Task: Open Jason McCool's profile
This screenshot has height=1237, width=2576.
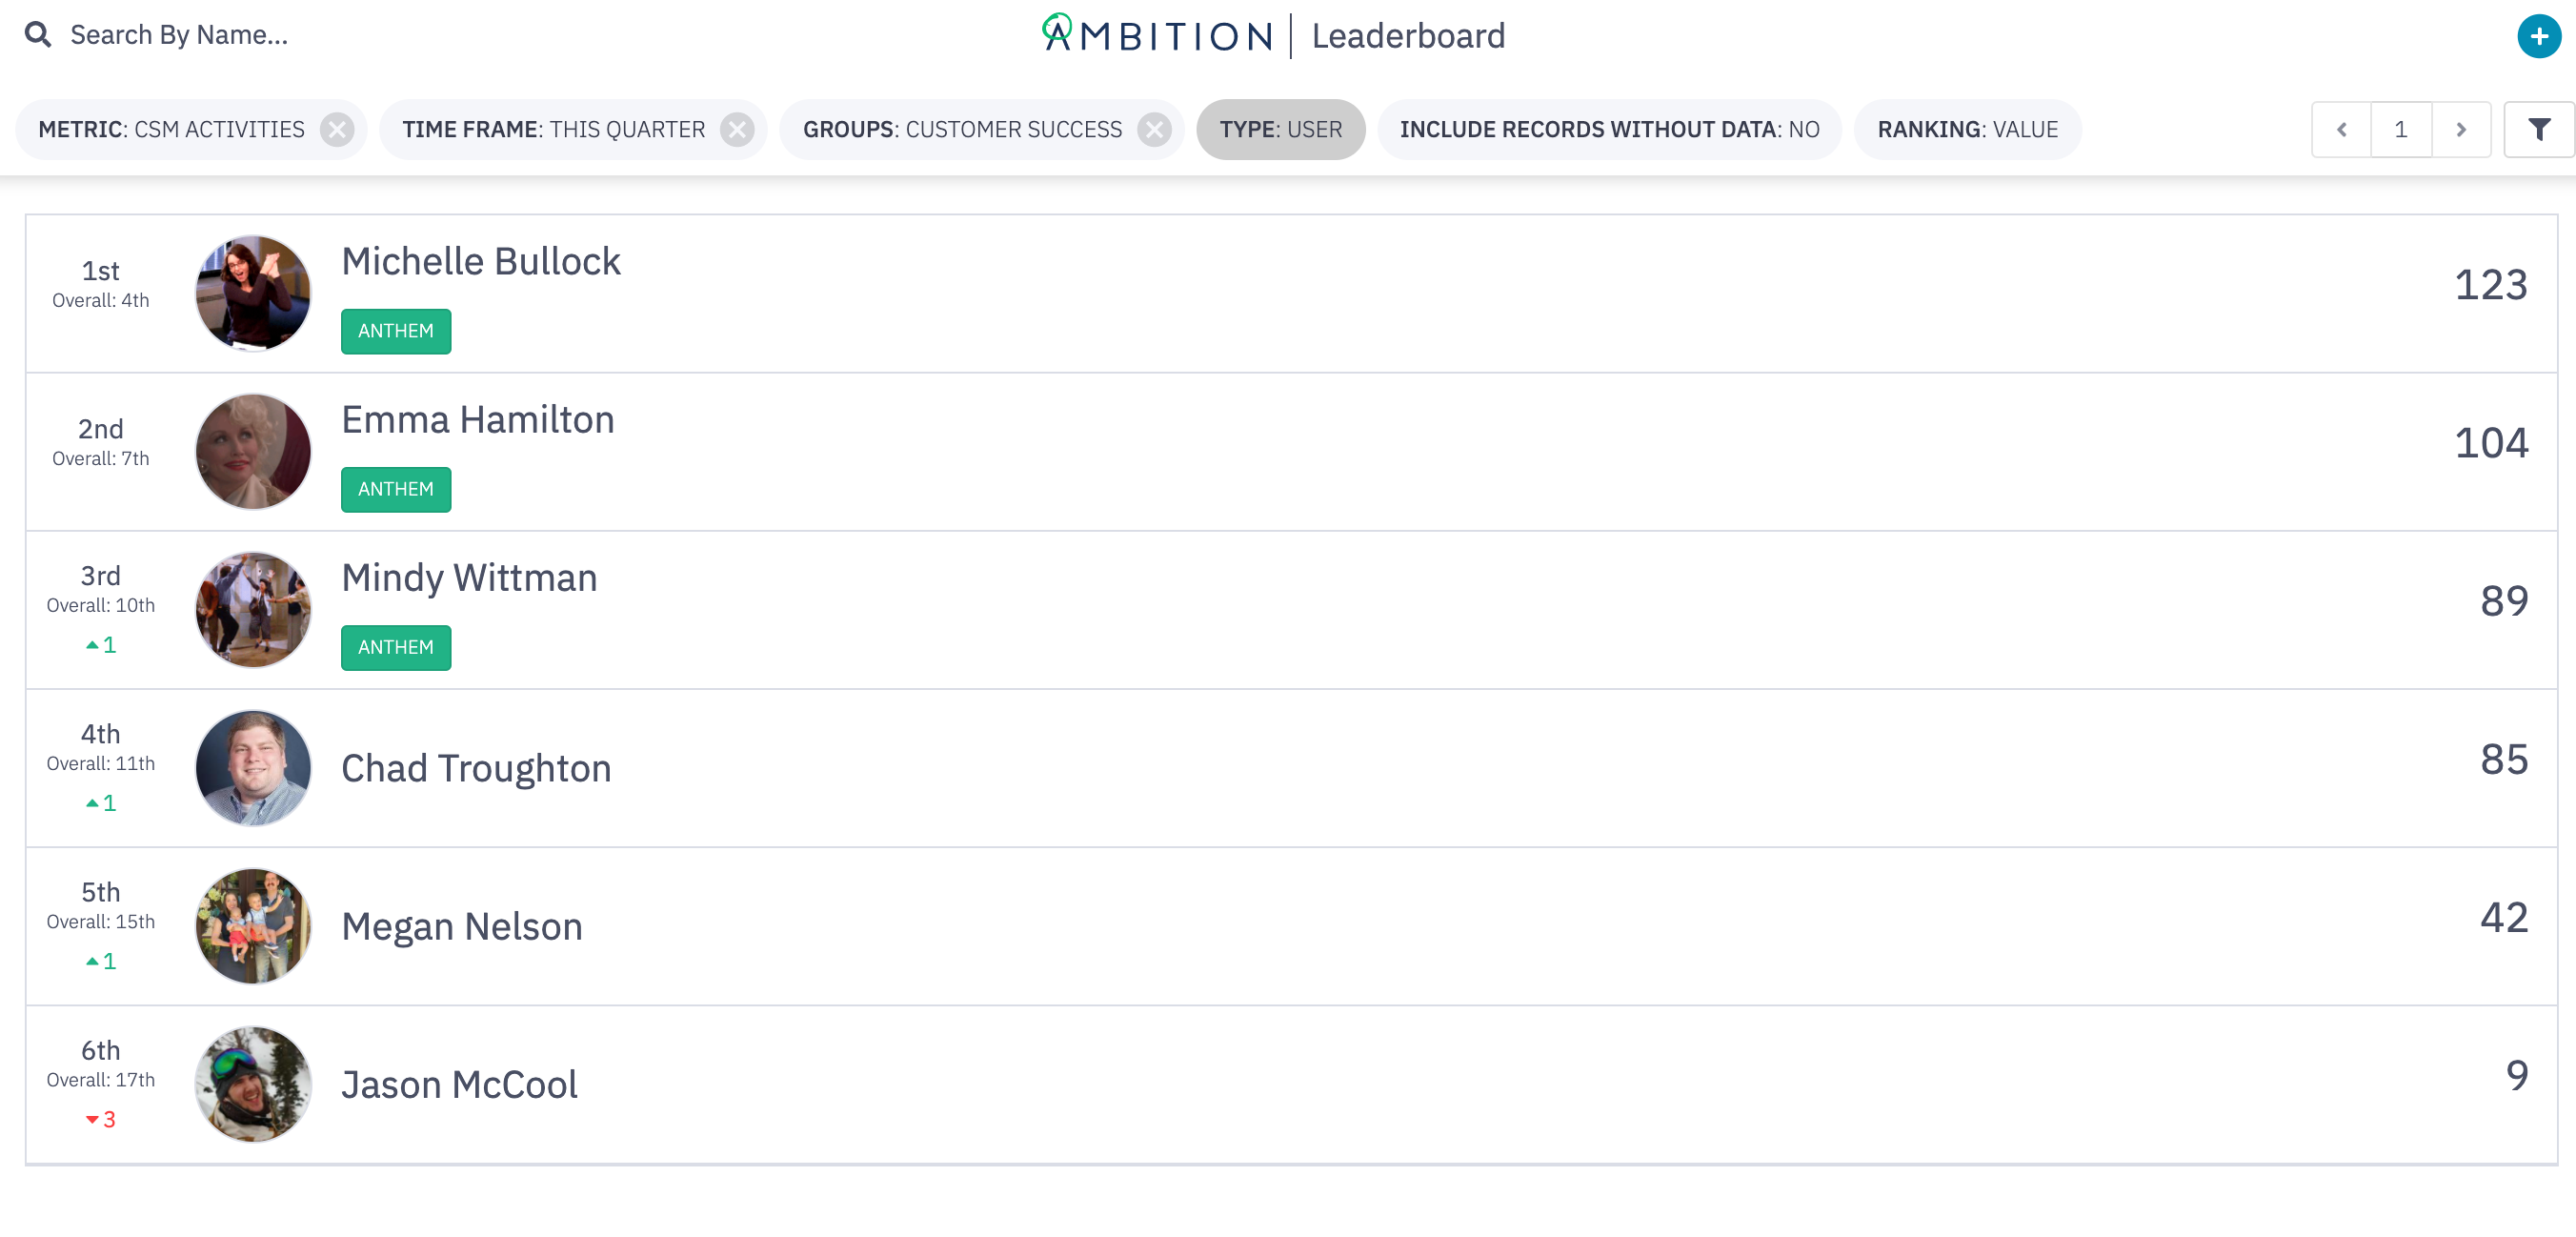Action: coord(459,1084)
